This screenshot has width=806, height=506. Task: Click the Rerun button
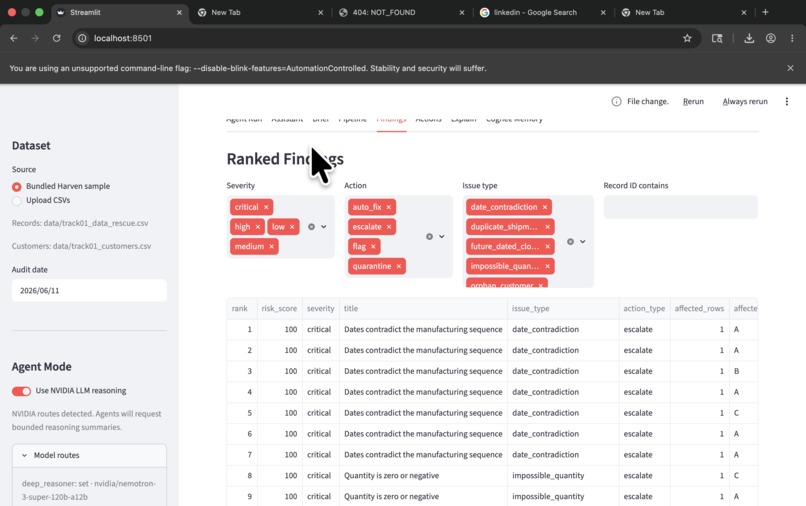tap(693, 102)
